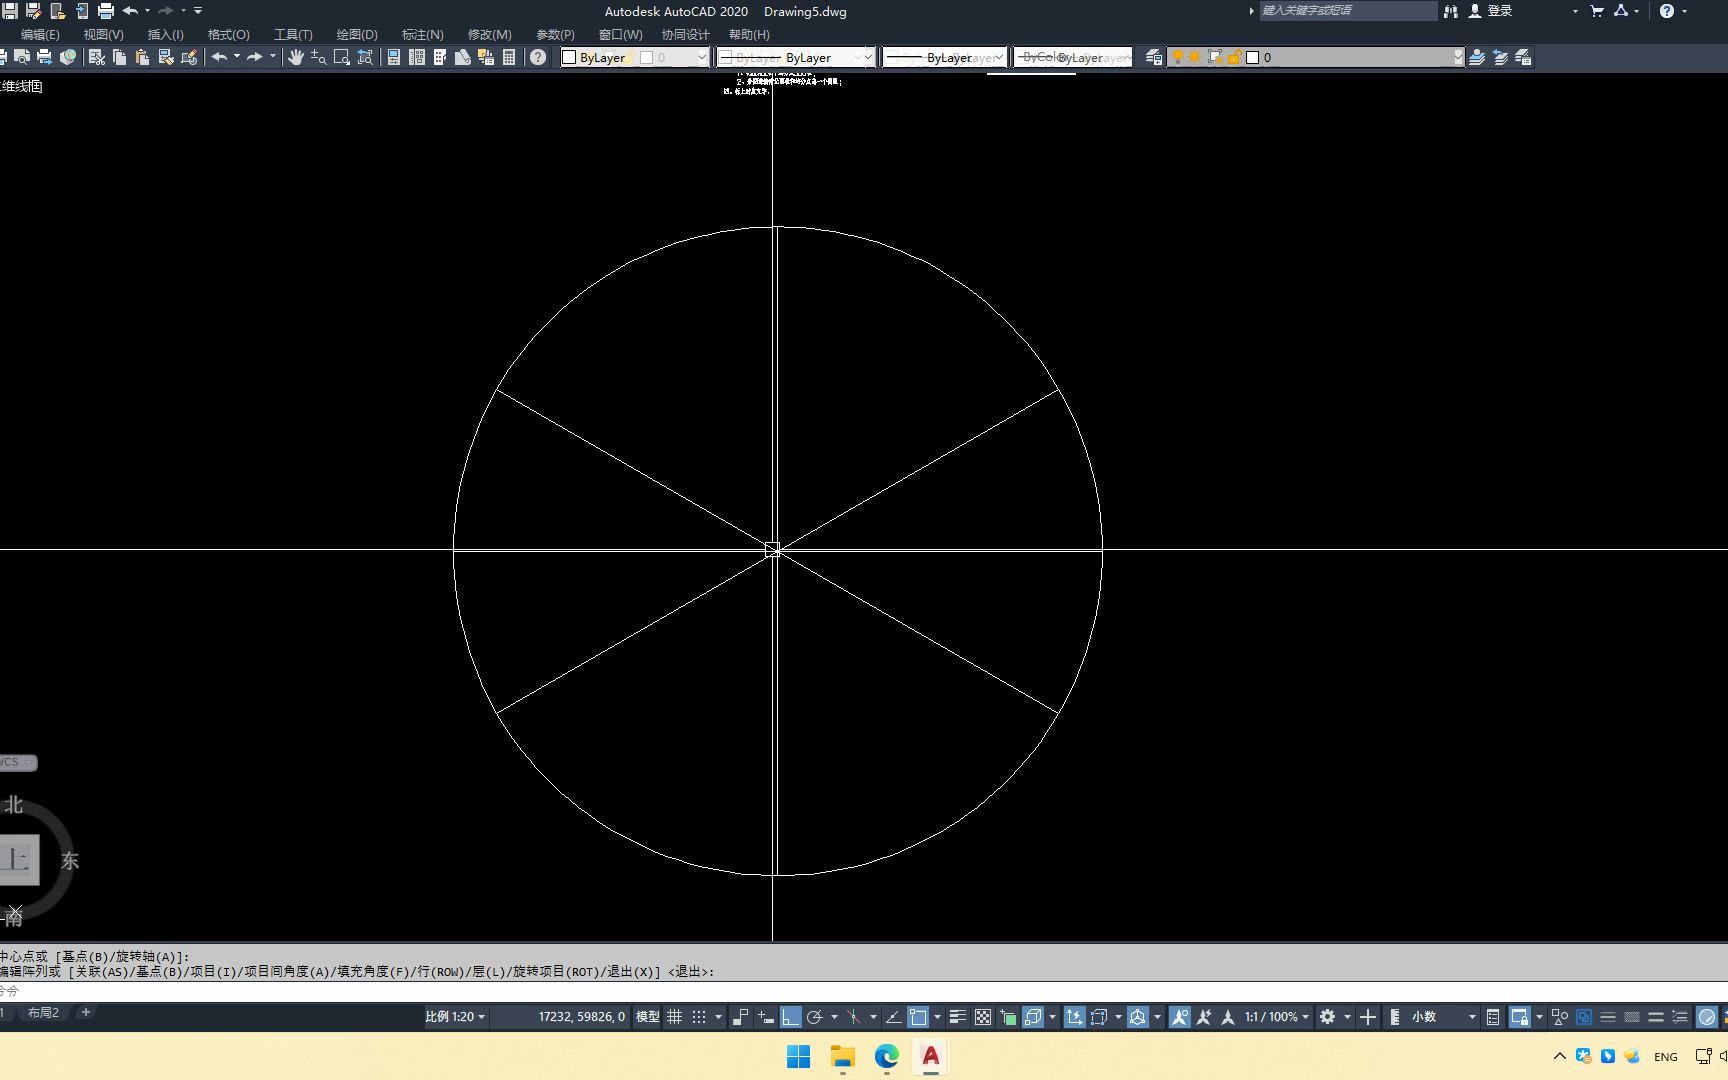1728x1080 pixels.
Task: Click the Help question mark in standard toolbar
Action: (x=538, y=57)
